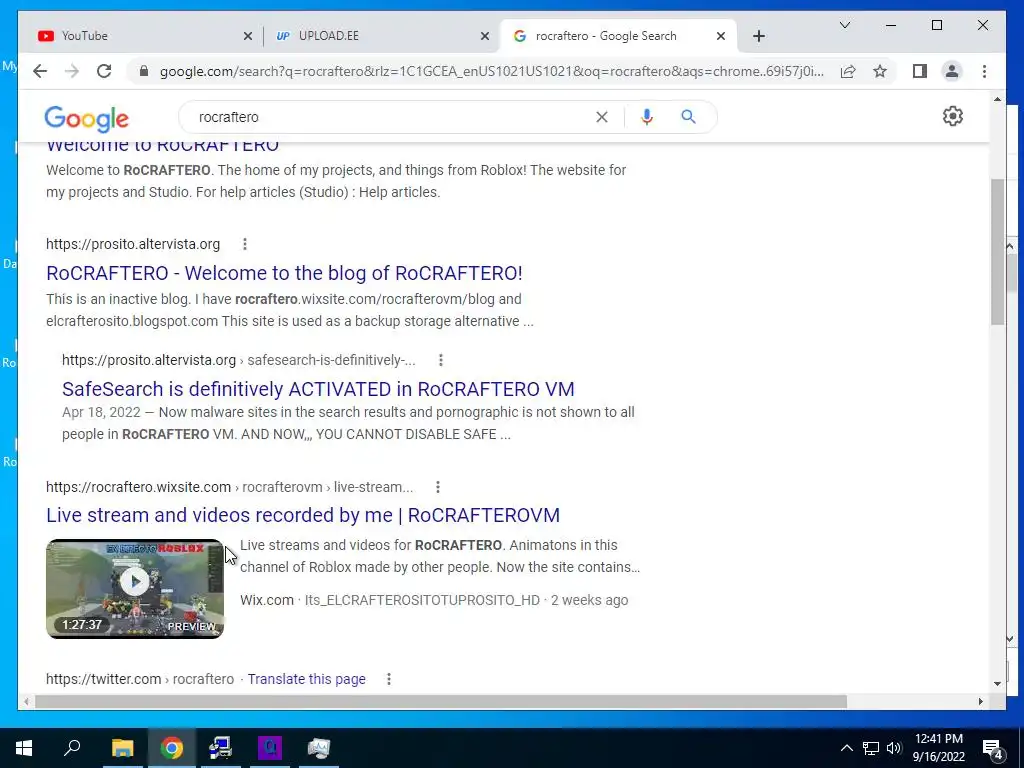The image size is (1024, 768).
Task: Open the tab search dropdown chevron
Action: tap(844, 25)
